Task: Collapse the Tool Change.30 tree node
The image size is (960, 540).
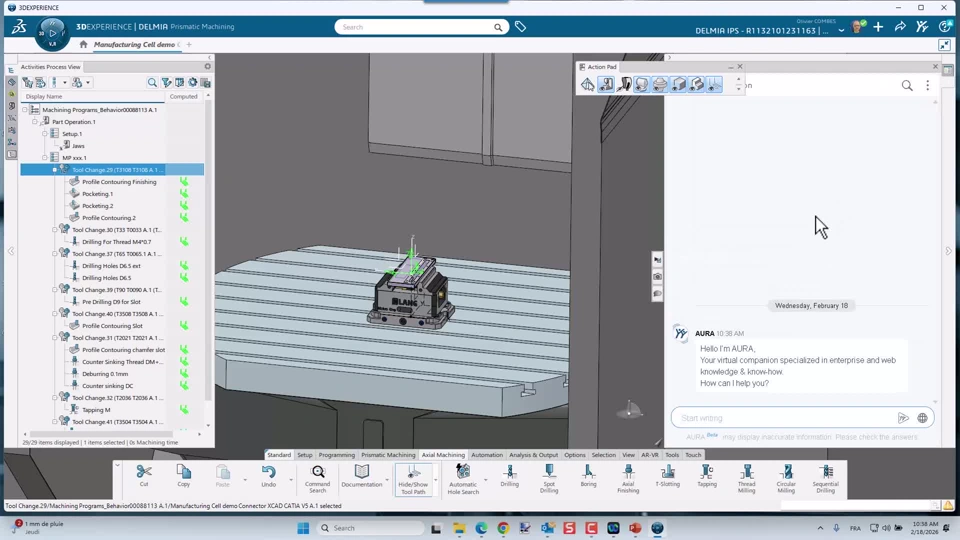Action: (x=54, y=230)
